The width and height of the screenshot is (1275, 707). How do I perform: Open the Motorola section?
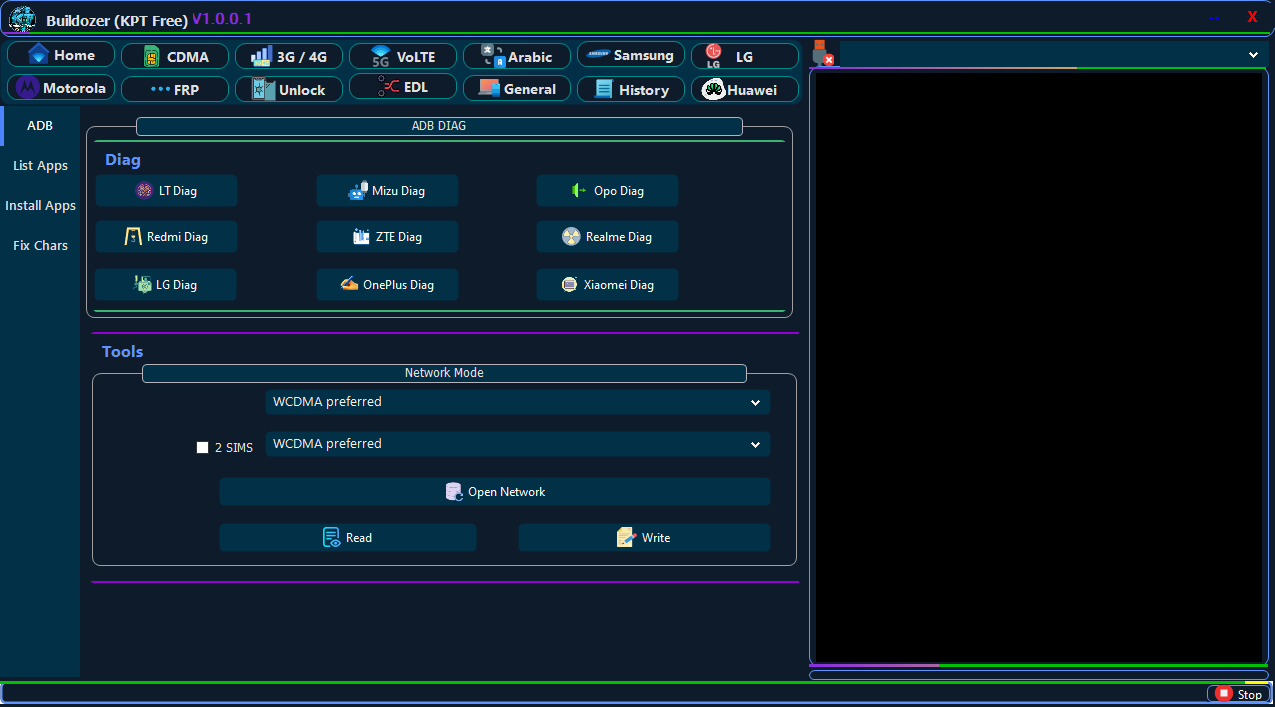click(x=61, y=88)
